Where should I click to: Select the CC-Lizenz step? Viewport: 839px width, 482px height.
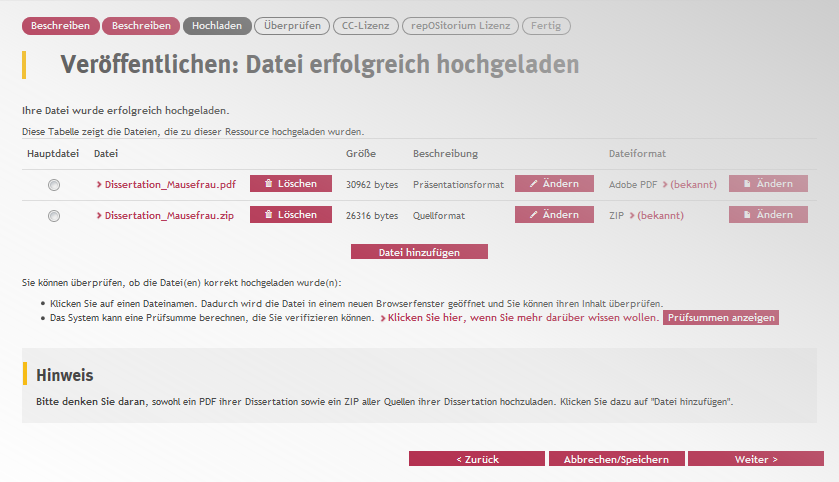365,26
